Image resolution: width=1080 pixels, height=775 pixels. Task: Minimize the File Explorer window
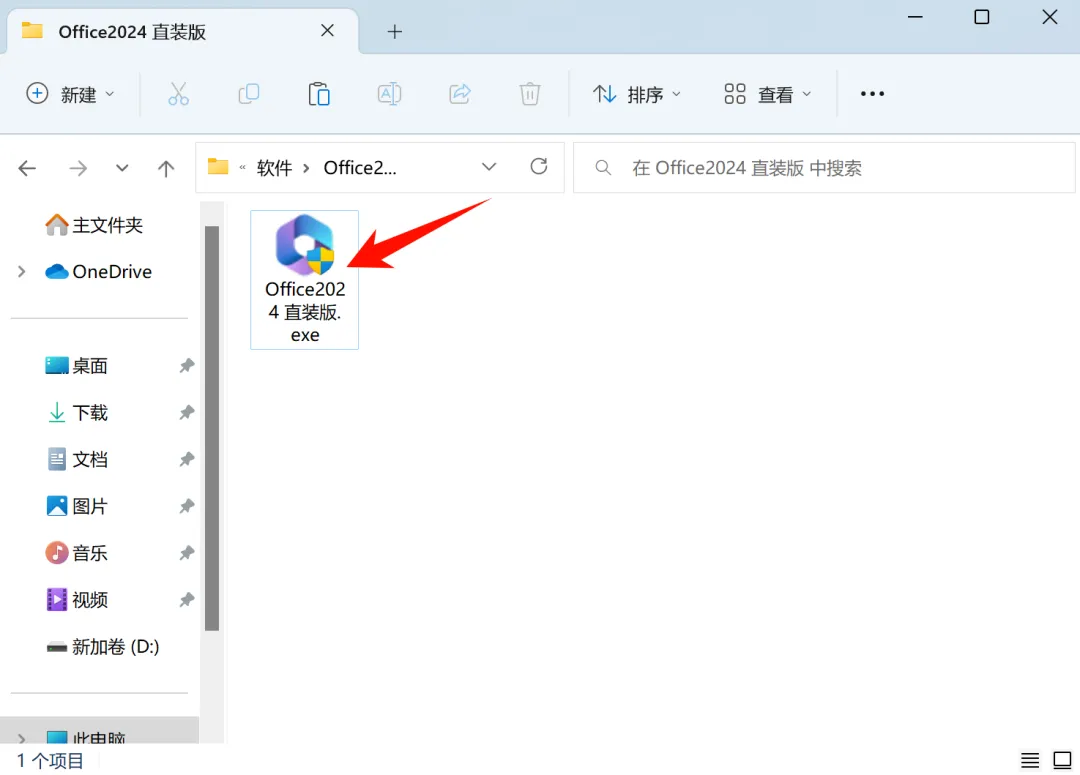click(915, 17)
